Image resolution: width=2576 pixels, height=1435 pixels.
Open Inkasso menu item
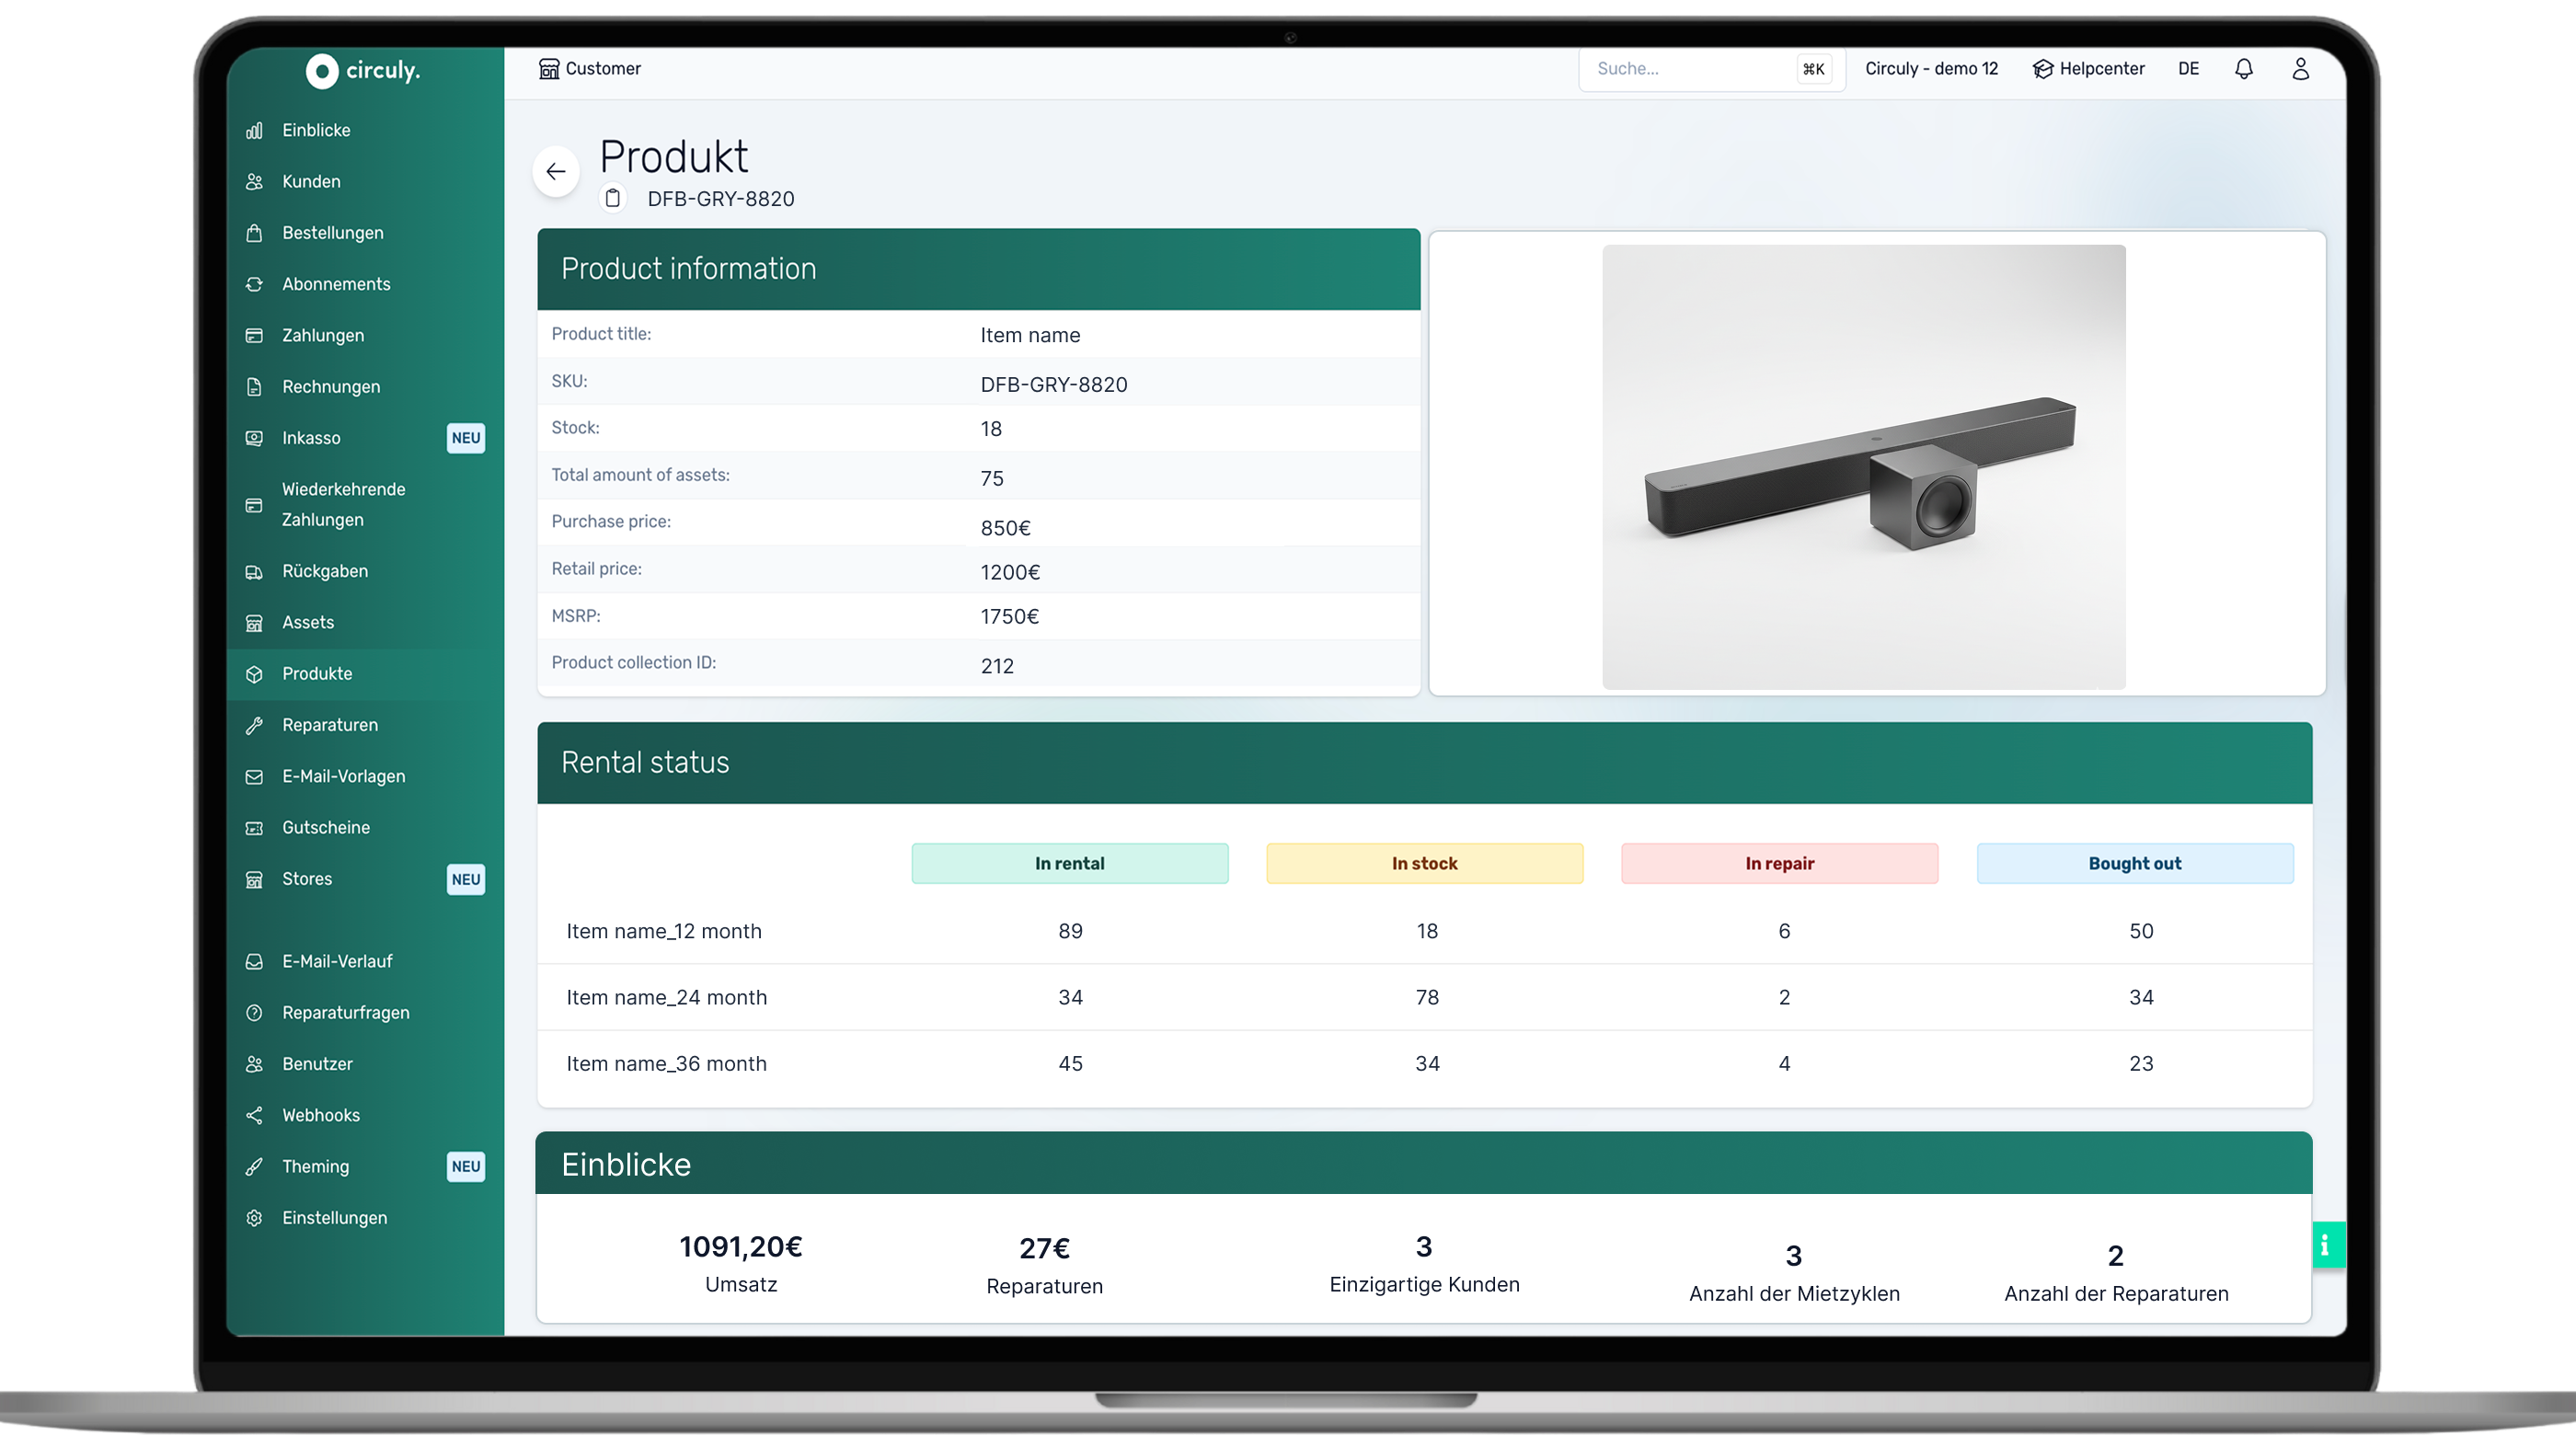pyautogui.click(x=311, y=438)
